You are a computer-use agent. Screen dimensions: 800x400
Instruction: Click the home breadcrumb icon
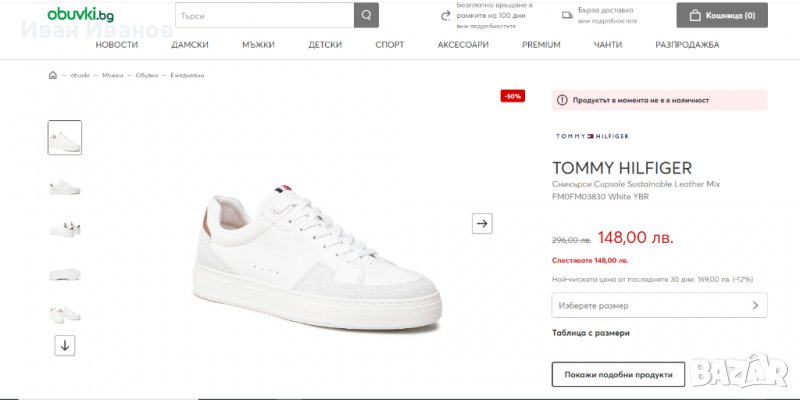[x=53, y=75]
